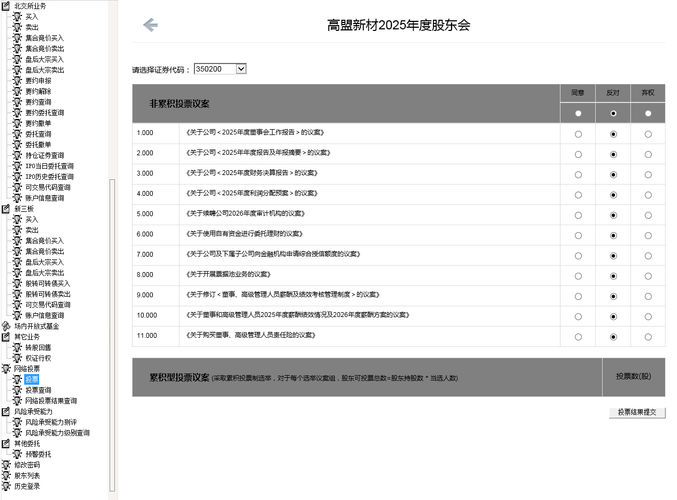677x500 pixels.
Task: Select the header 反对 radio for all proposals
Action: (613, 113)
